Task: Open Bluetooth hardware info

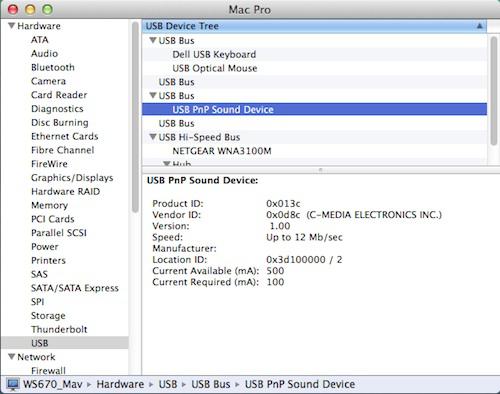Action: click(53, 67)
